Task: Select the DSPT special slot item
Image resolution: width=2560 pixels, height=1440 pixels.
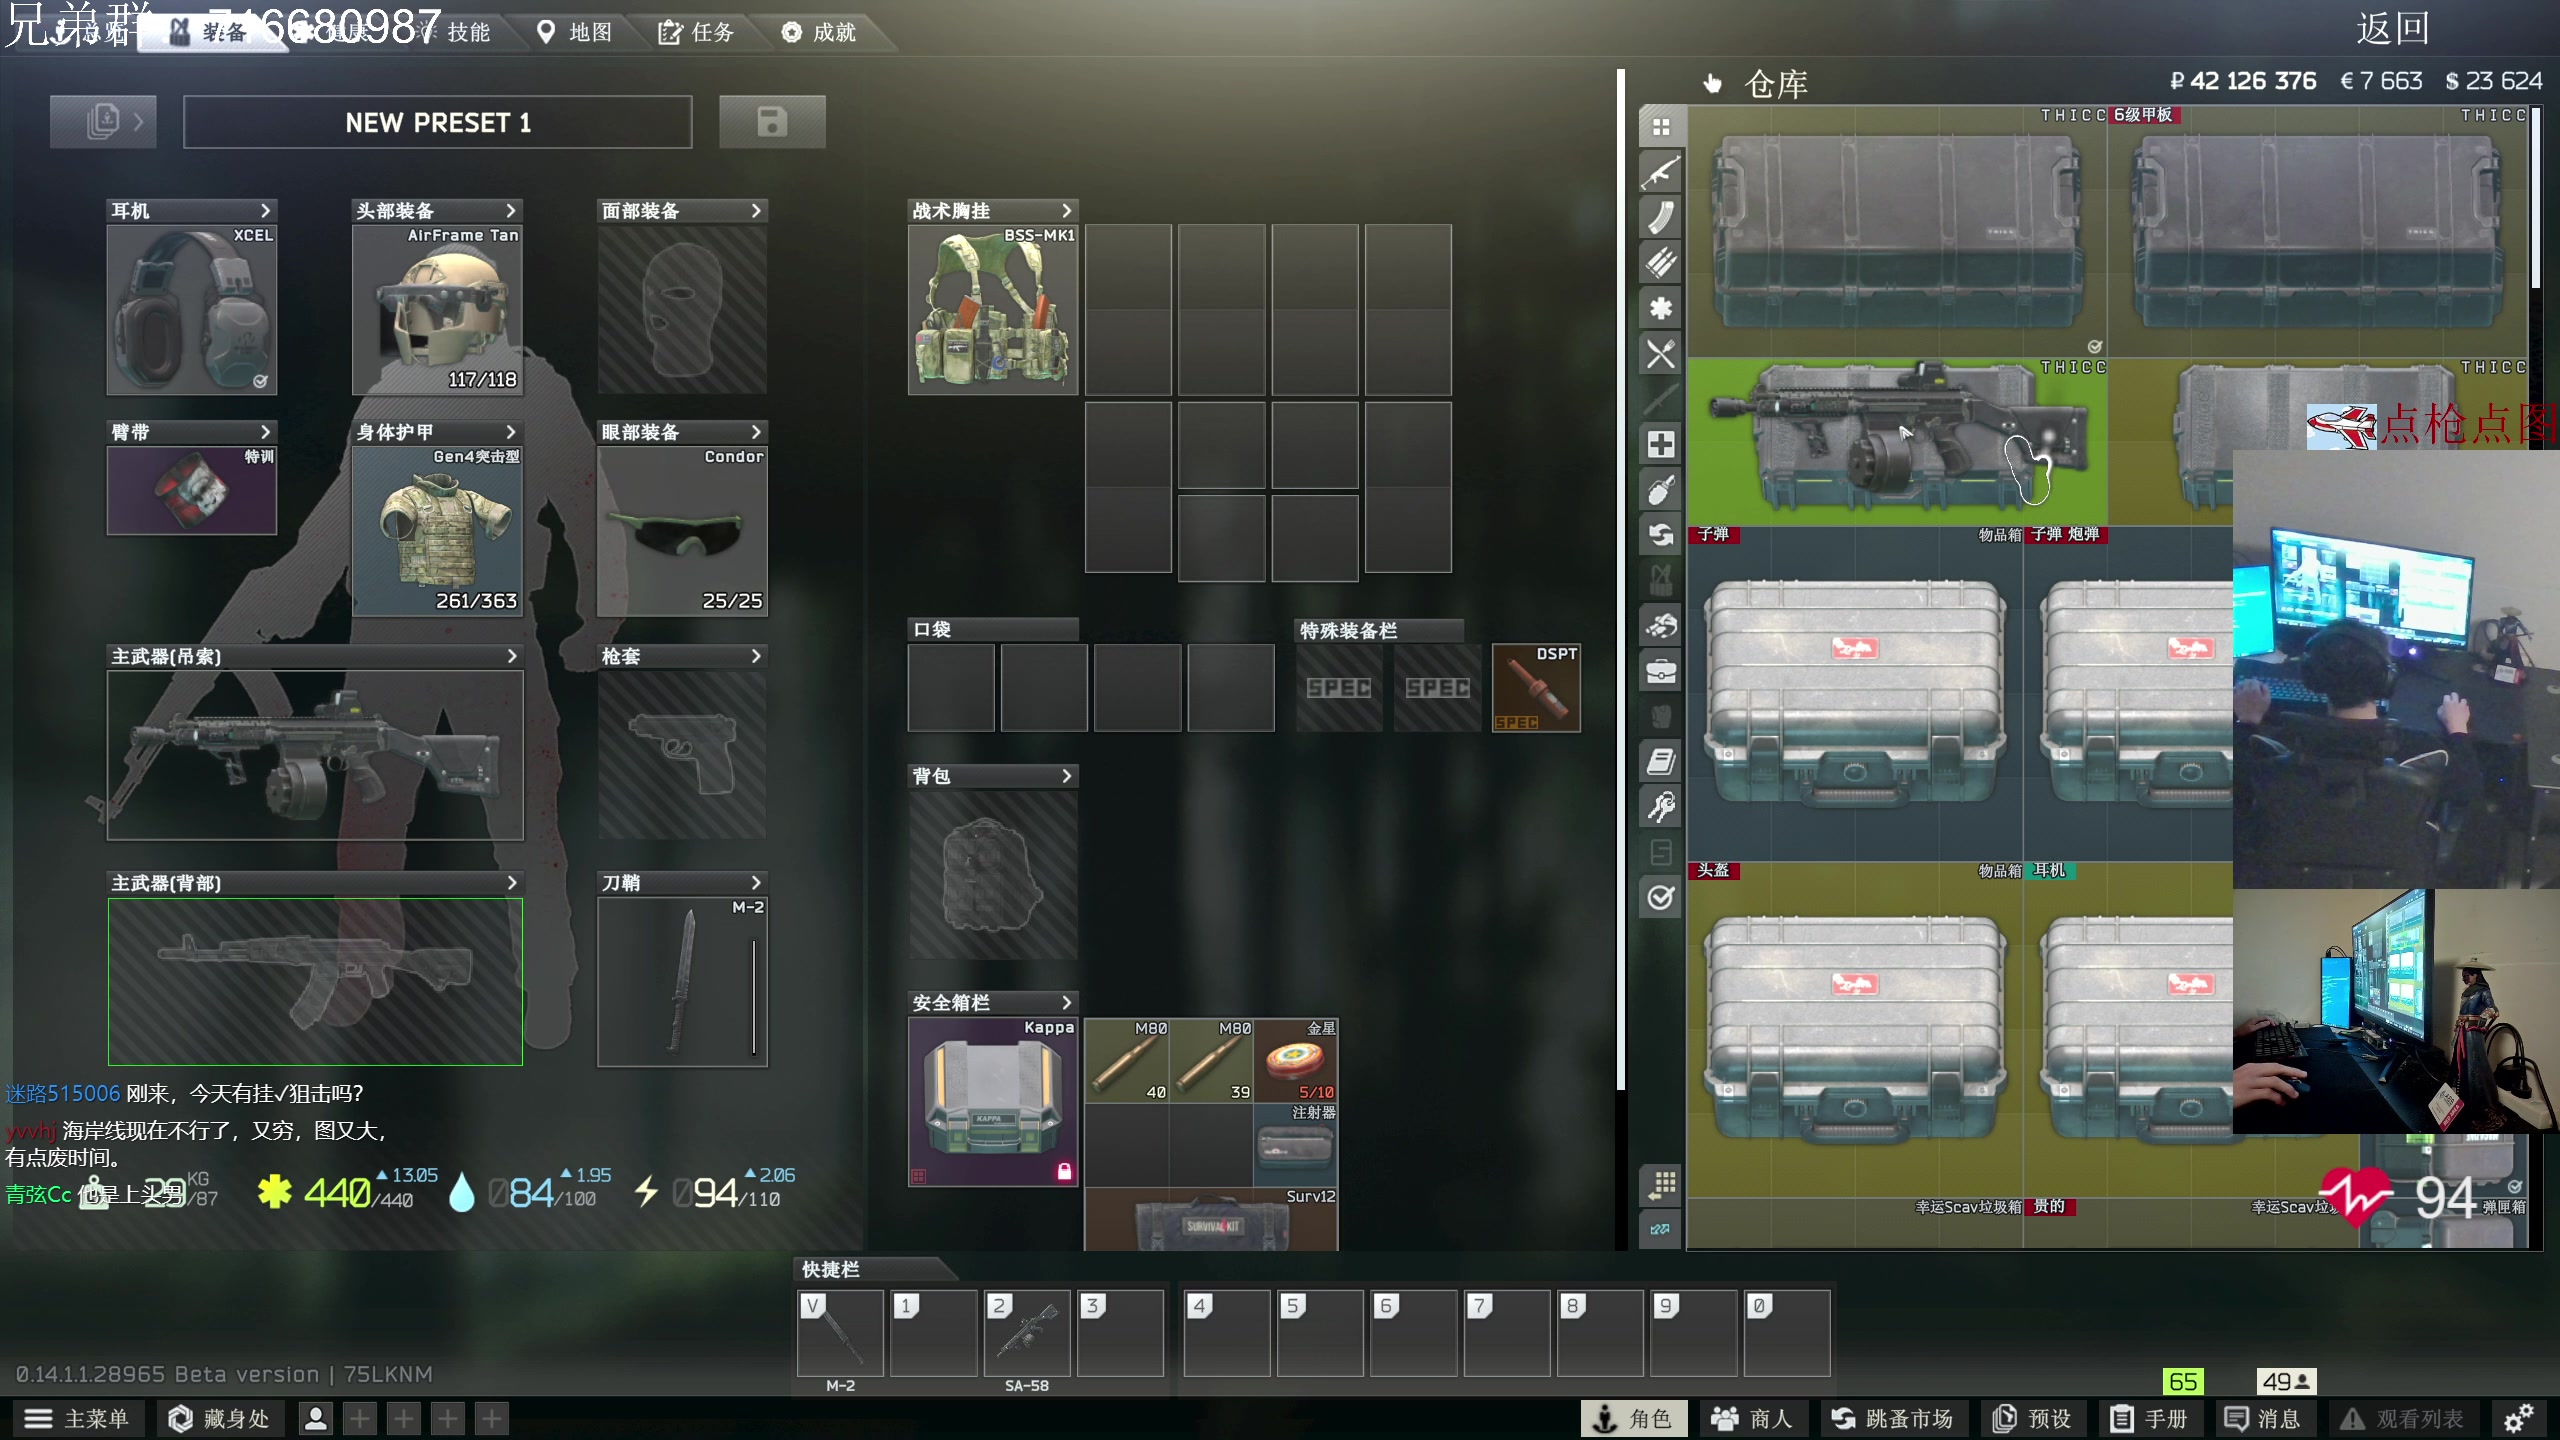Action: (1536, 688)
